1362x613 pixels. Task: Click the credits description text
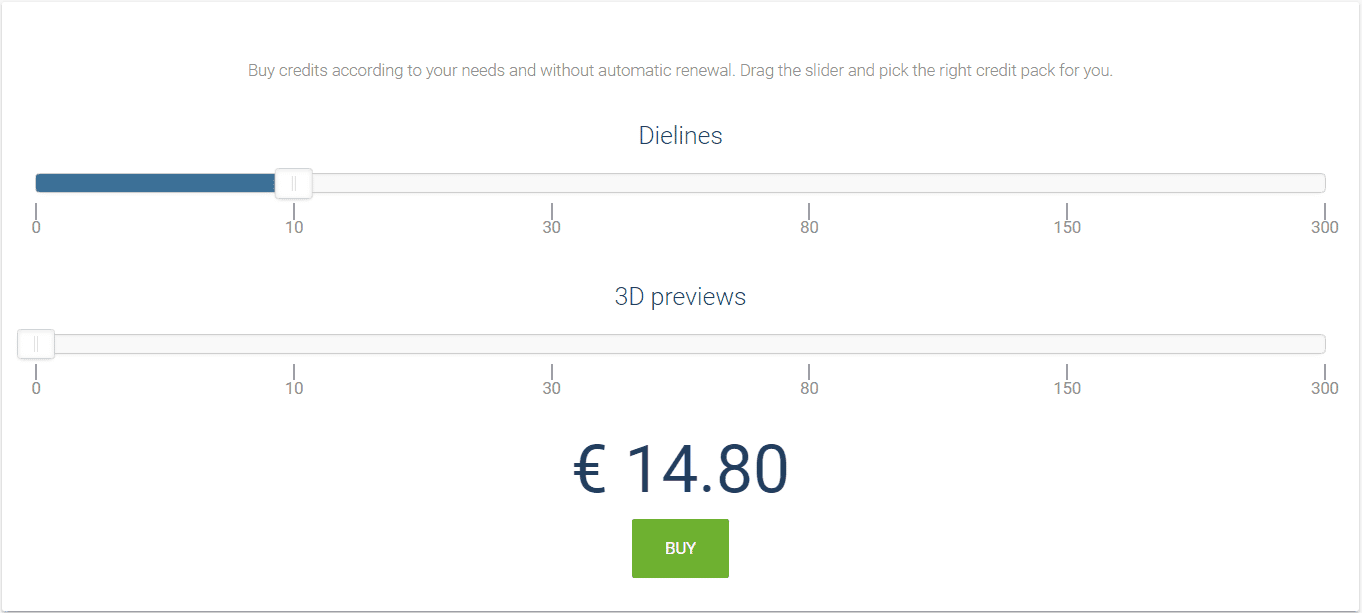(x=680, y=71)
